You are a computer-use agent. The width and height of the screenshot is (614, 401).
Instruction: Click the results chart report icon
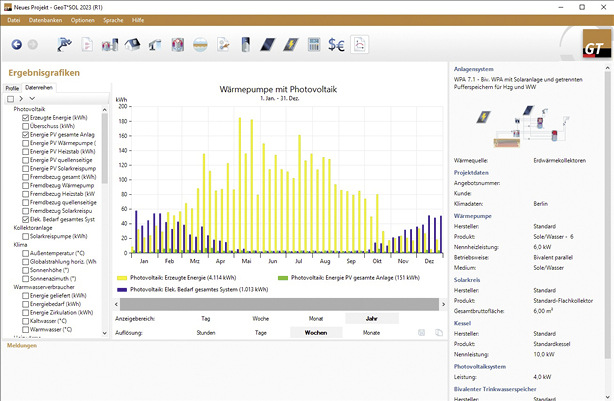[359, 45]
